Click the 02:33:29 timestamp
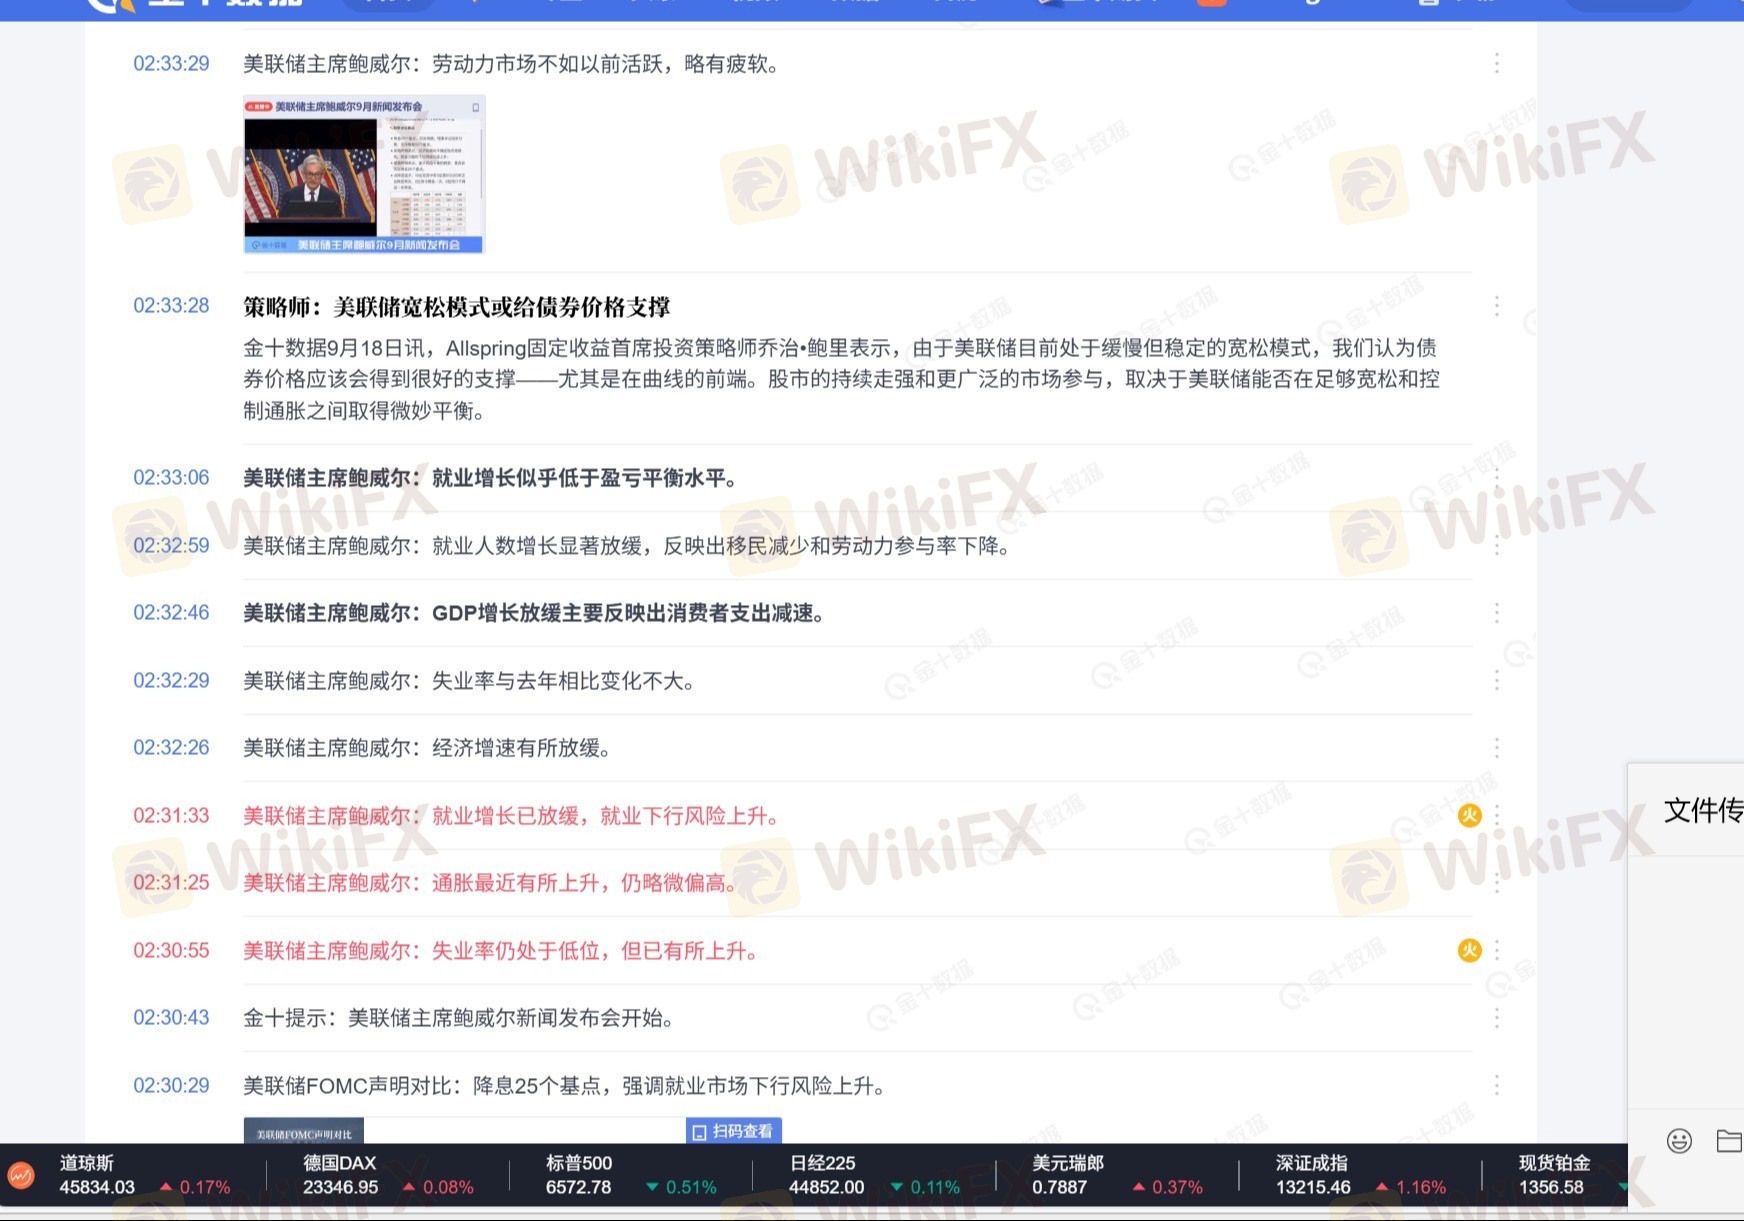 coord(171,64)
